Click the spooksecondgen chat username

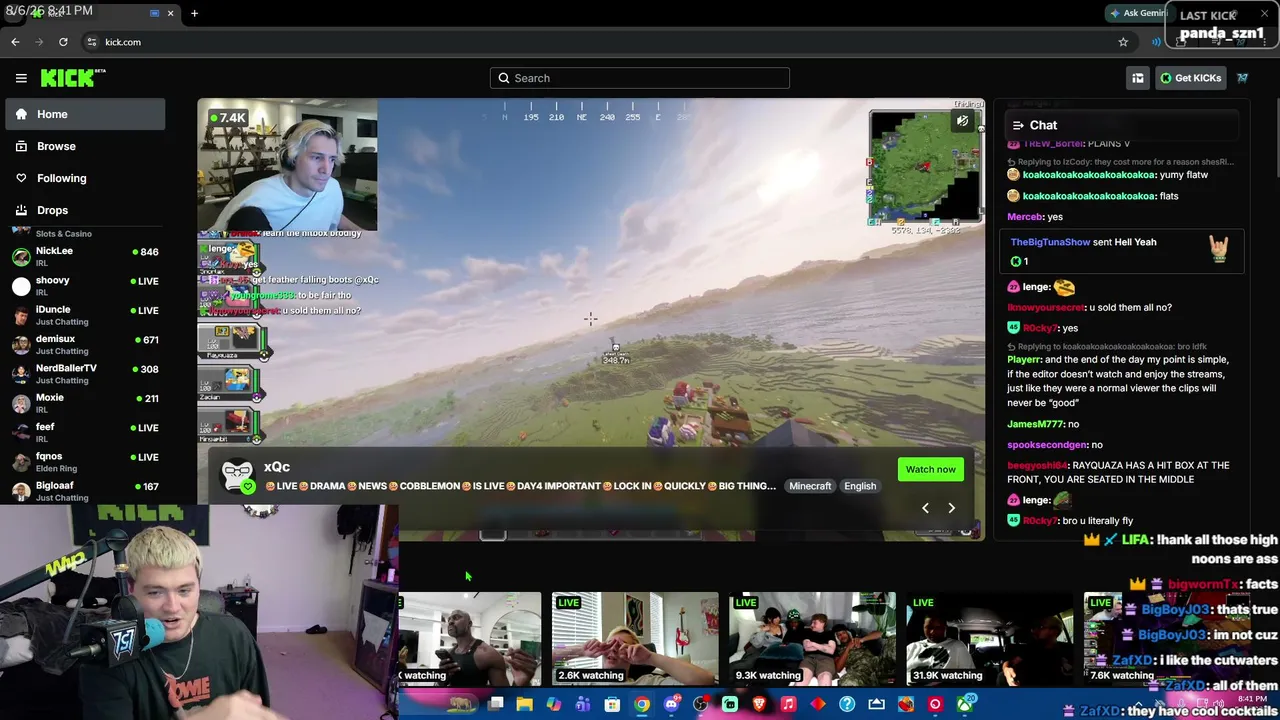pyautogui.click(x=1047, y=445)
